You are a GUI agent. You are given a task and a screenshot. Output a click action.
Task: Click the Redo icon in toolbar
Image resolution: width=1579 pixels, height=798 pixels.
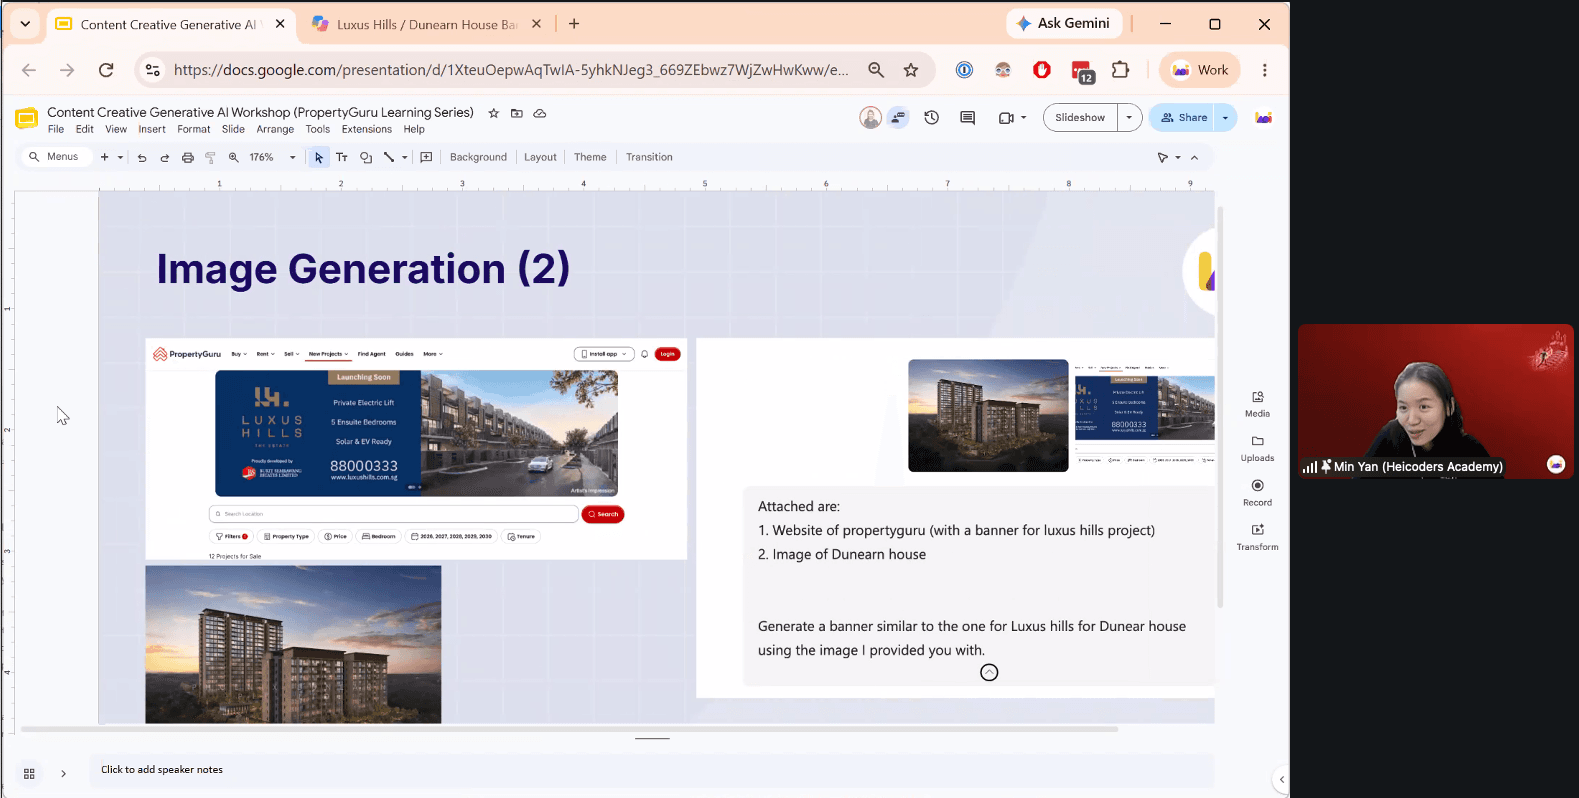165,157
